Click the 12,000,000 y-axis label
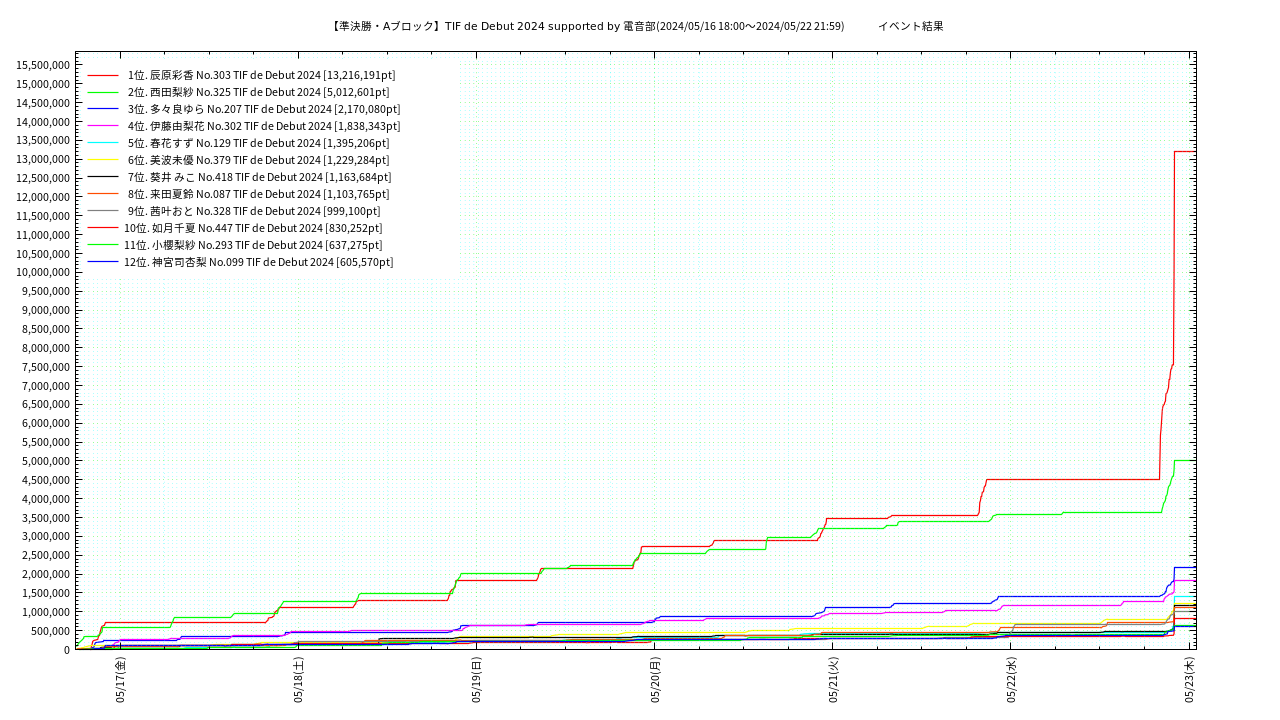This screenshot has width=1280, height=720. 43,197
